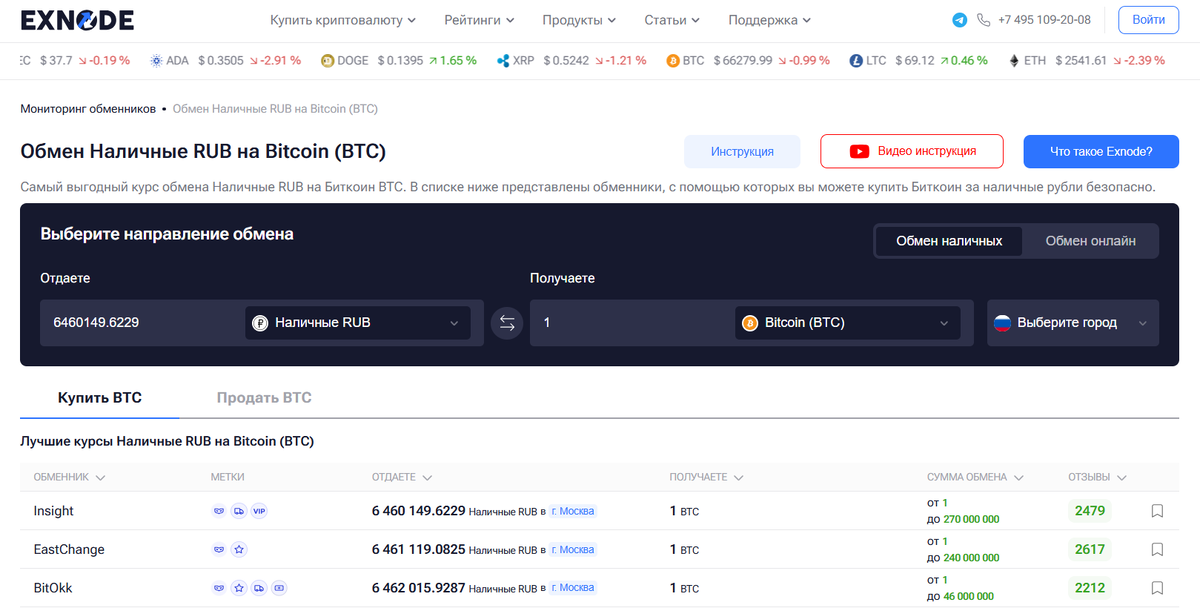
Task: Click the YouTube icon on Видео инструкция button
Action: [858, 151]
